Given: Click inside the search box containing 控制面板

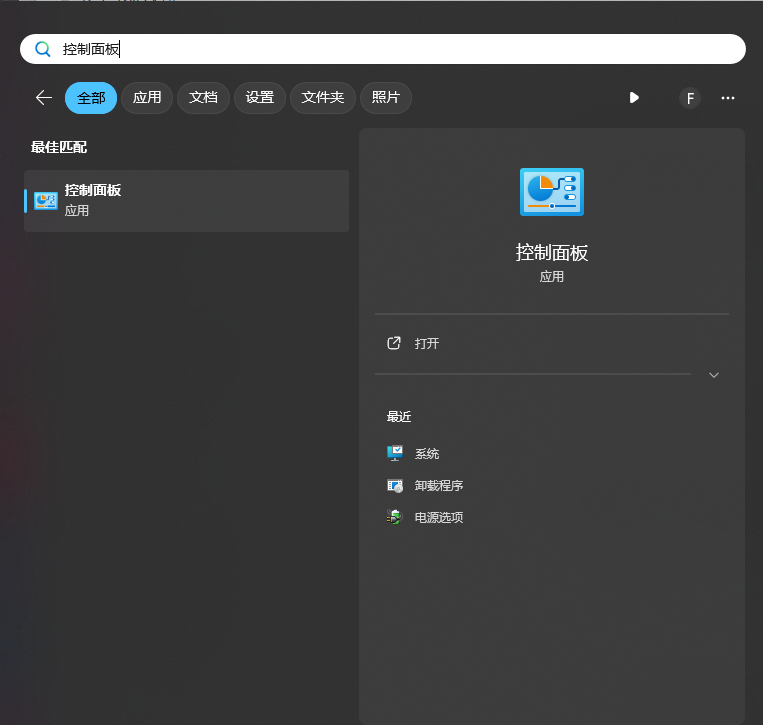Looking at the screenshot, I should coord(400,49).
